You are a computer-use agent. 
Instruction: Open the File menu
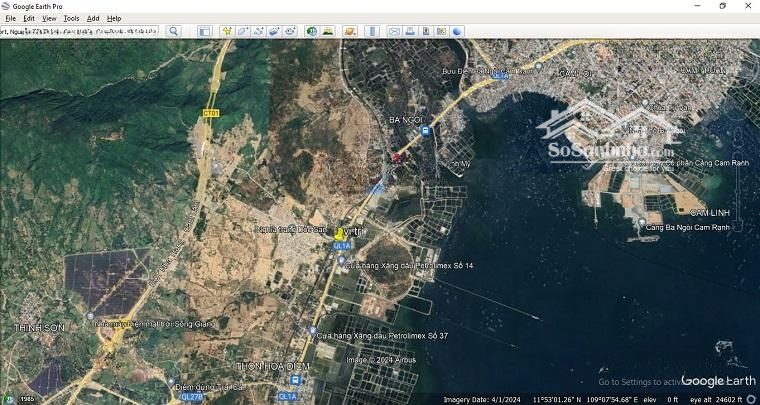(x=11, y=18)
